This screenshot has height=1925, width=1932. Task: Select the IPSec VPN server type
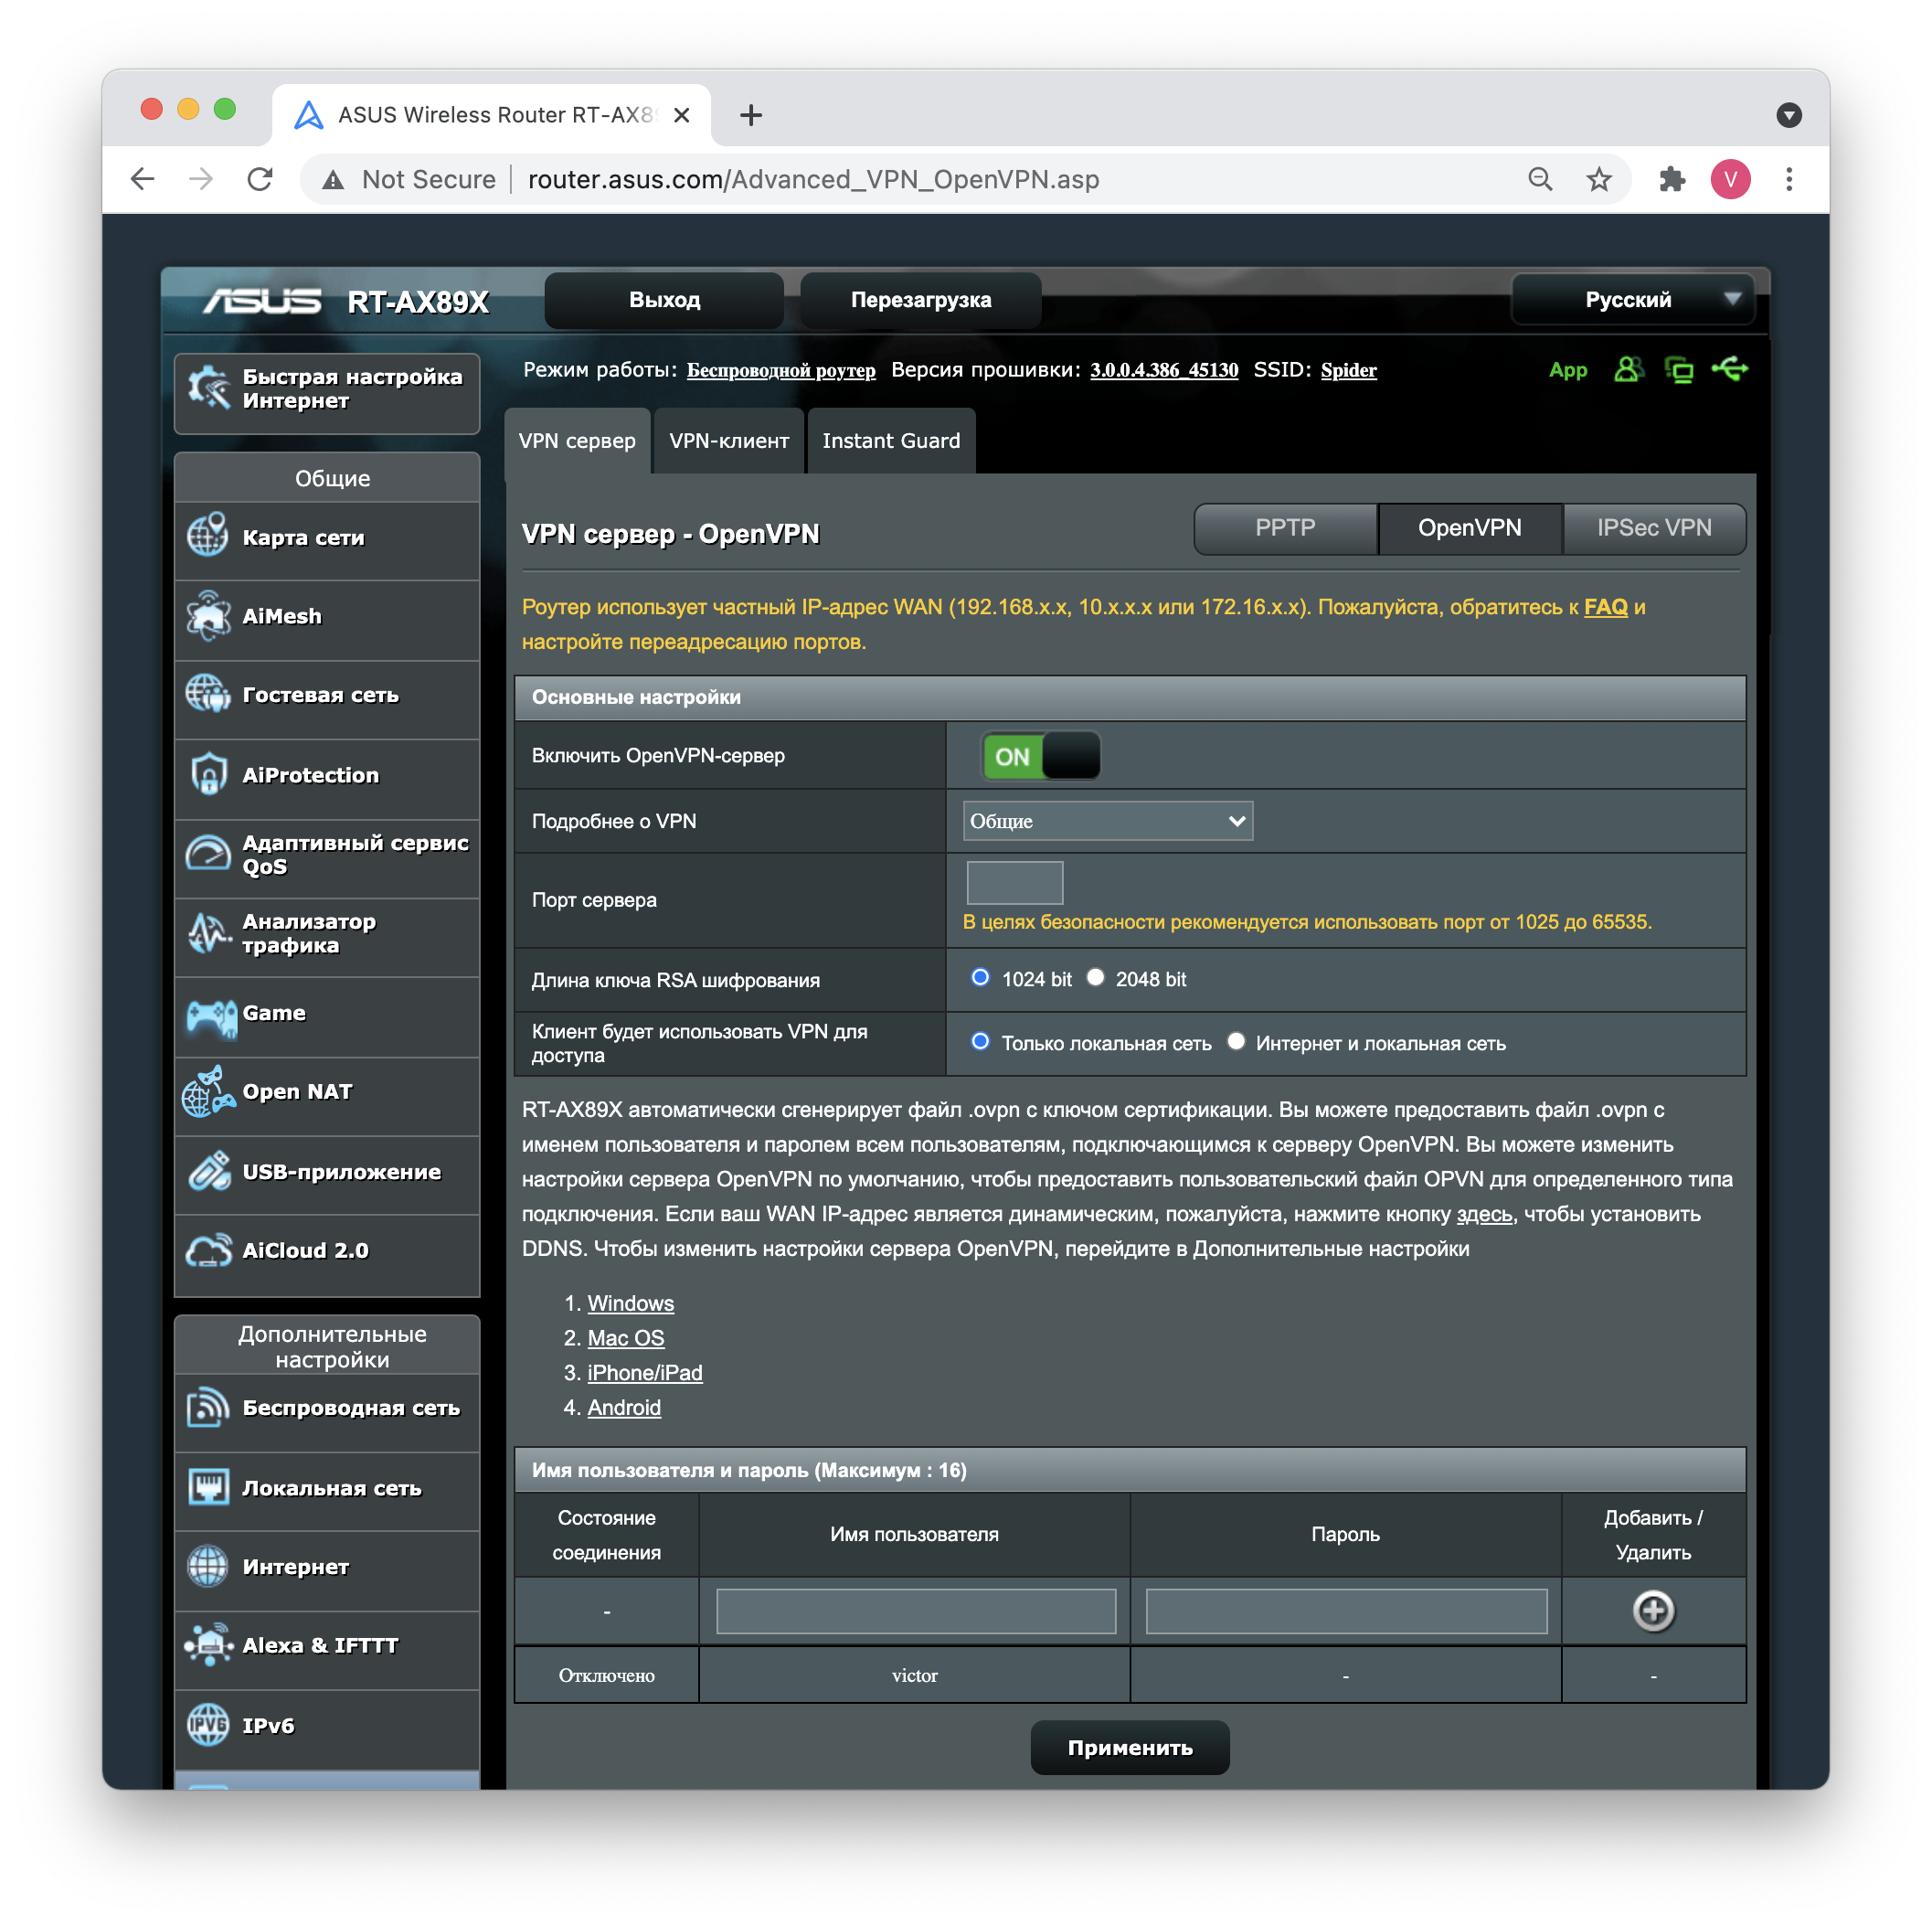pos(1654,528)
